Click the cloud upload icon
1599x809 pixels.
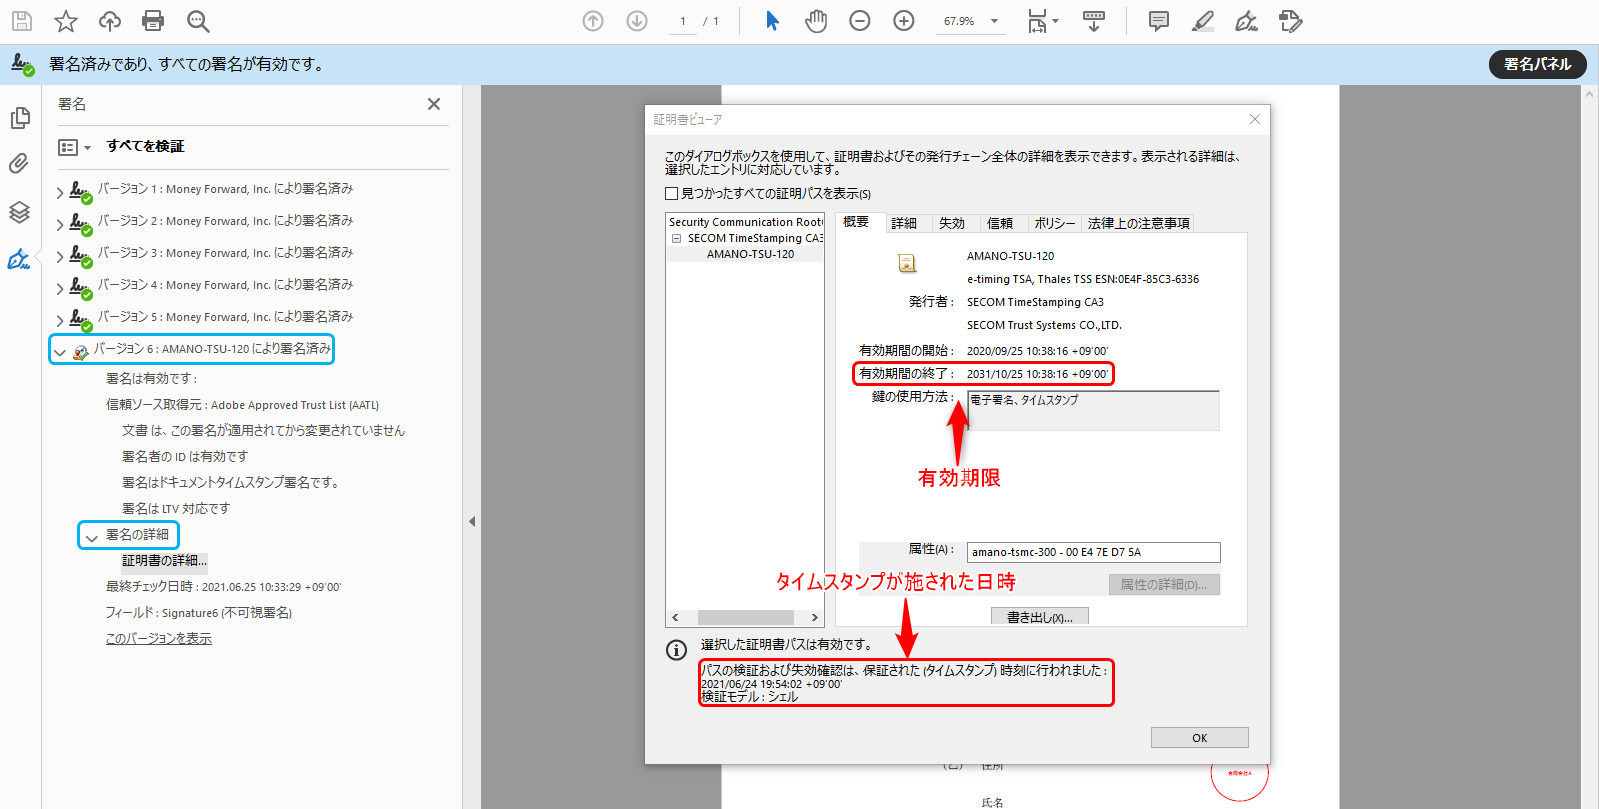coord(110,21)
